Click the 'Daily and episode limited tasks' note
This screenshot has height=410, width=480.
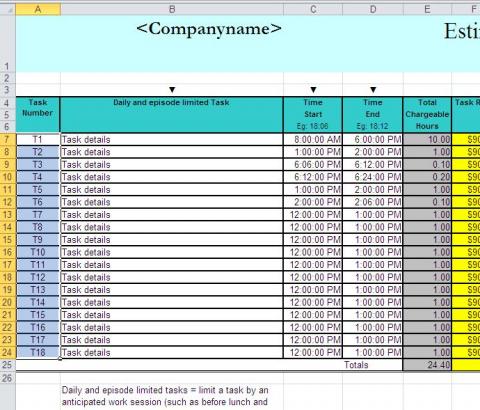click(165, 396)
